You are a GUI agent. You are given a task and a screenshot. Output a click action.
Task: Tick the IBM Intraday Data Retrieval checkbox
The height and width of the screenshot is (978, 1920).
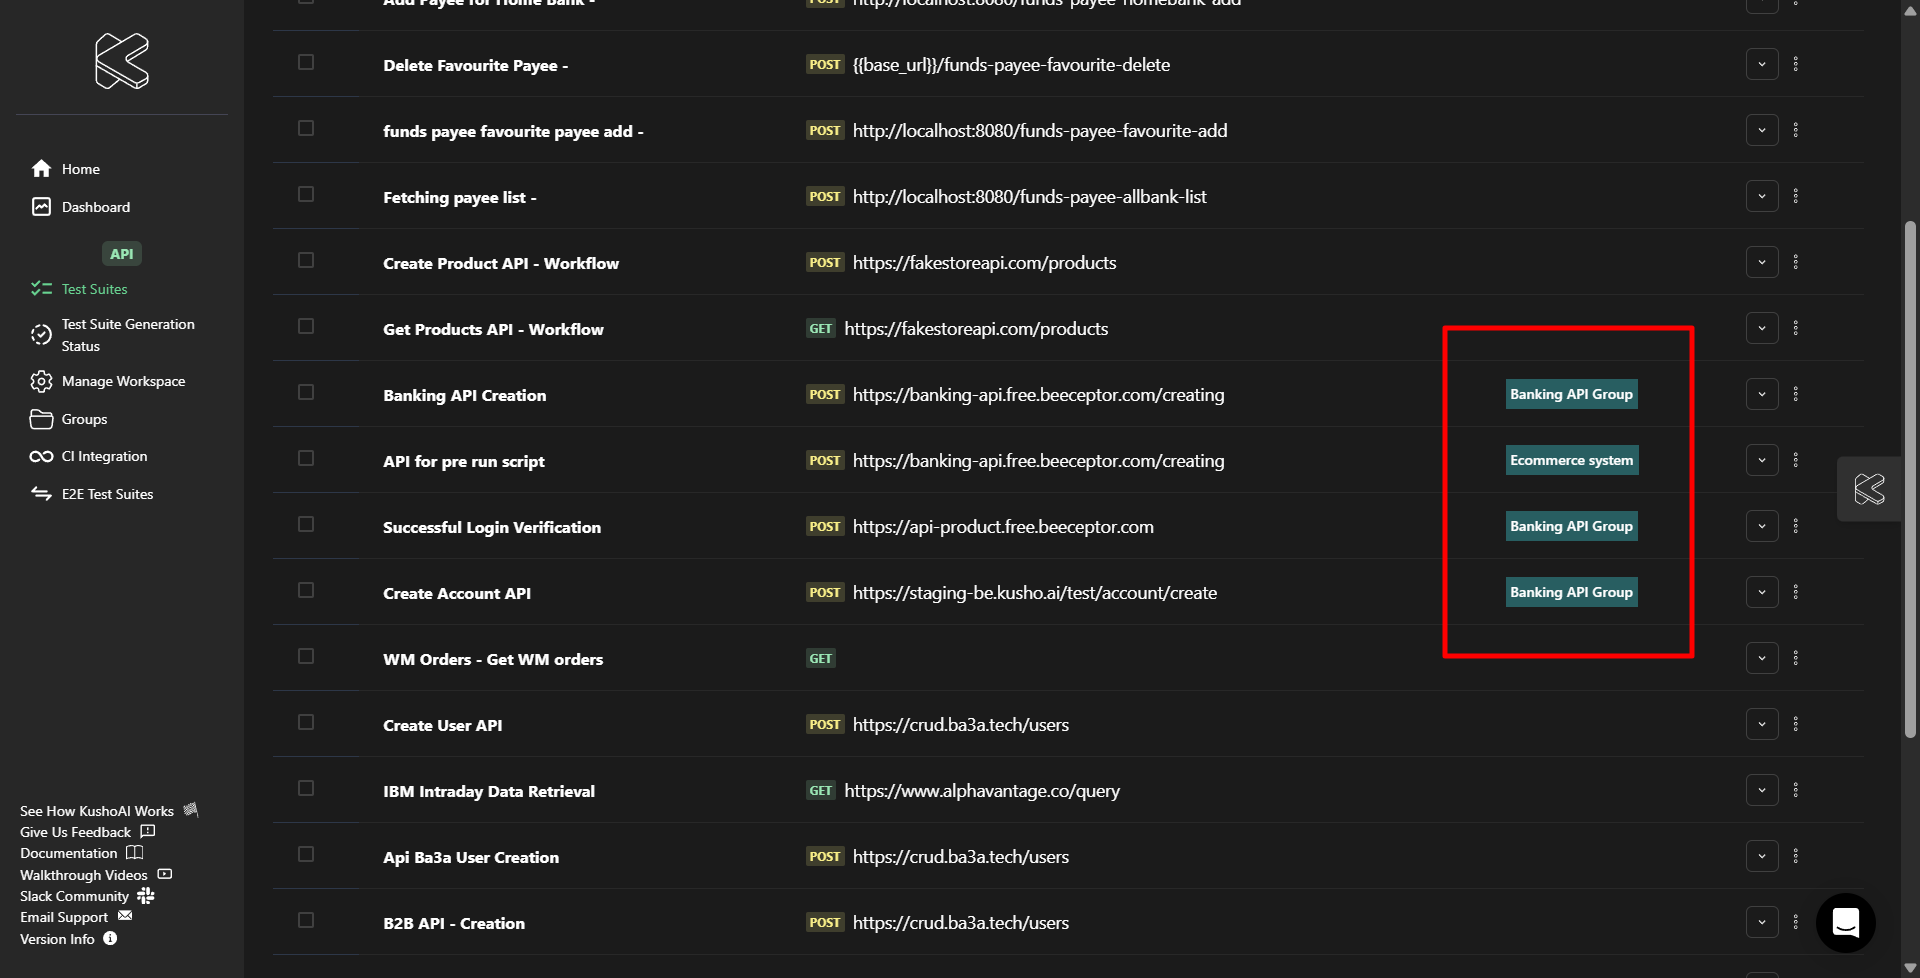306,789
